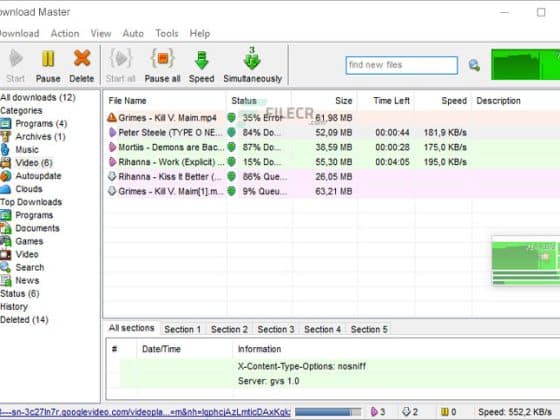The height and width of the screenshot is (420, 560).
Task: Click the googlevideo URL link in status bar
Action: point(145,412)
